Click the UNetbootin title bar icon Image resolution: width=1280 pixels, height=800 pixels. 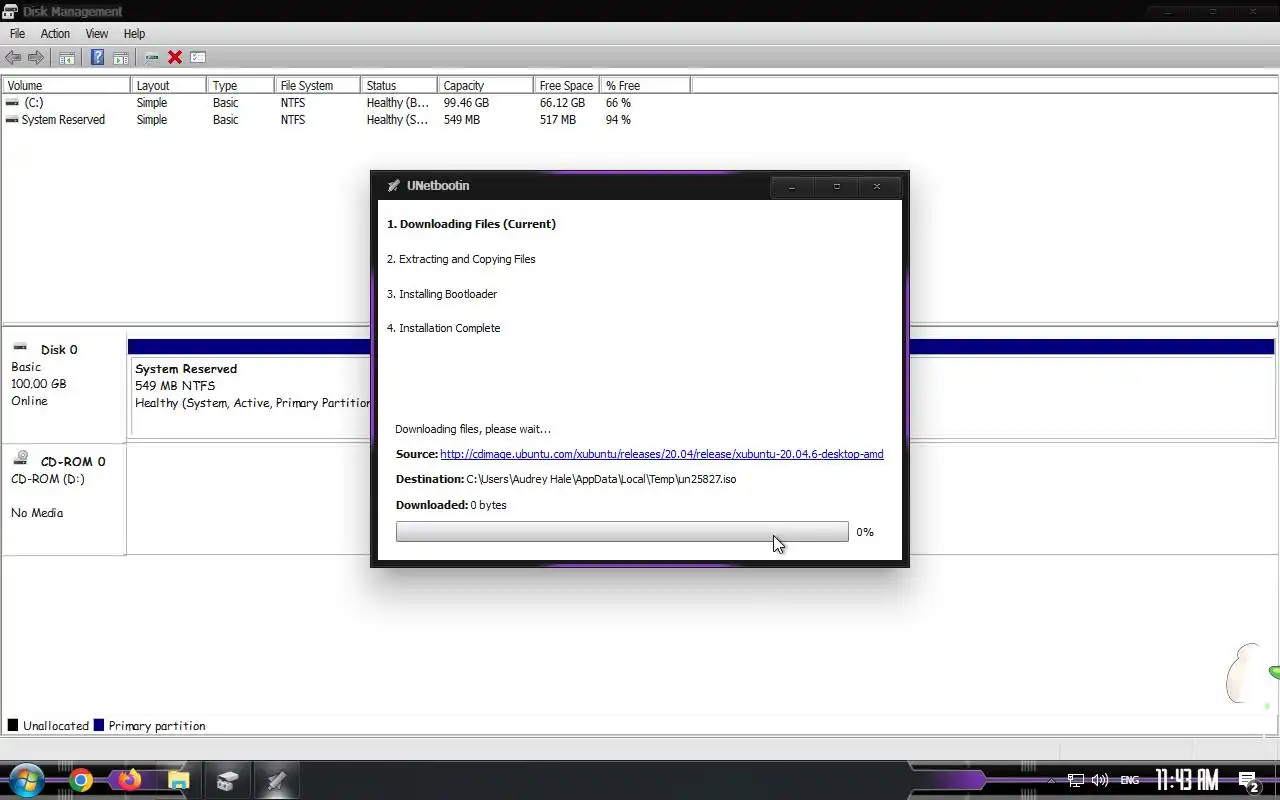tap(393, 186)
